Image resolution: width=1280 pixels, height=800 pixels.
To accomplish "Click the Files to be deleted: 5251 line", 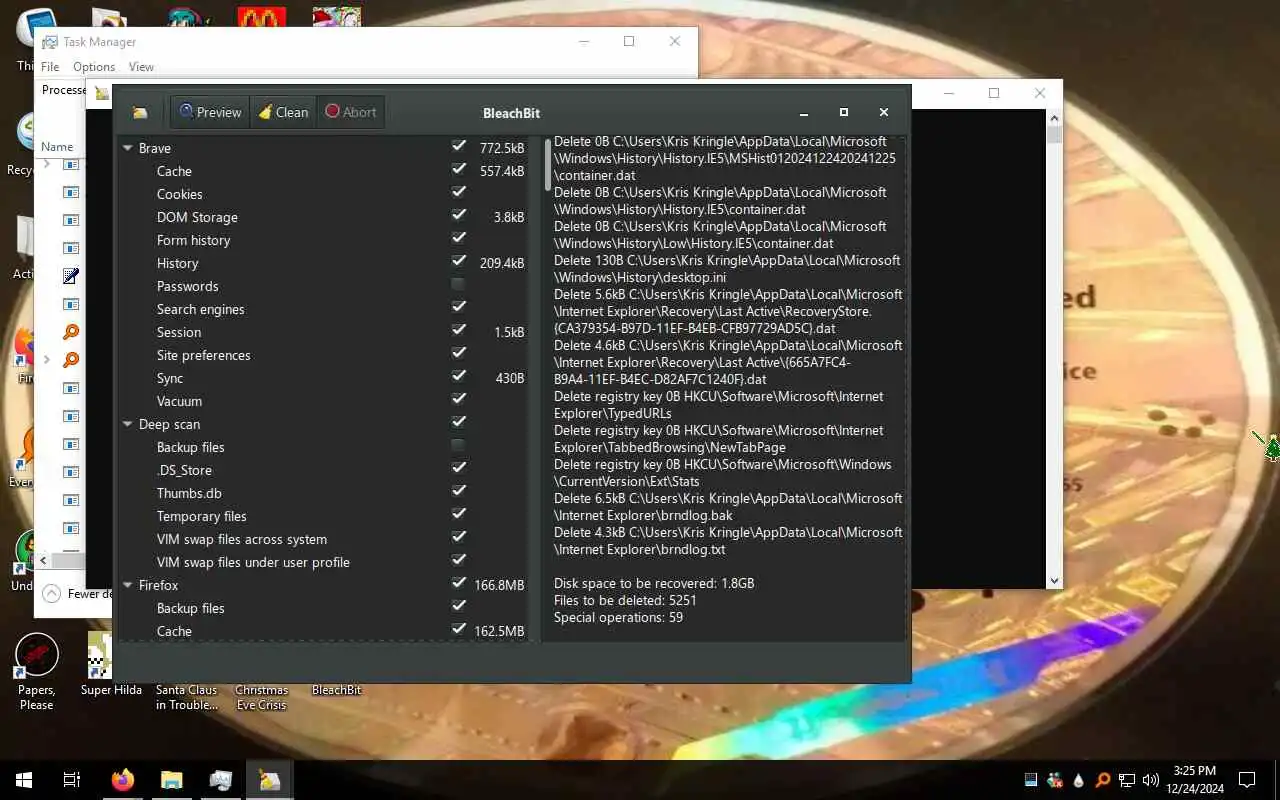I will pos(625,600).
